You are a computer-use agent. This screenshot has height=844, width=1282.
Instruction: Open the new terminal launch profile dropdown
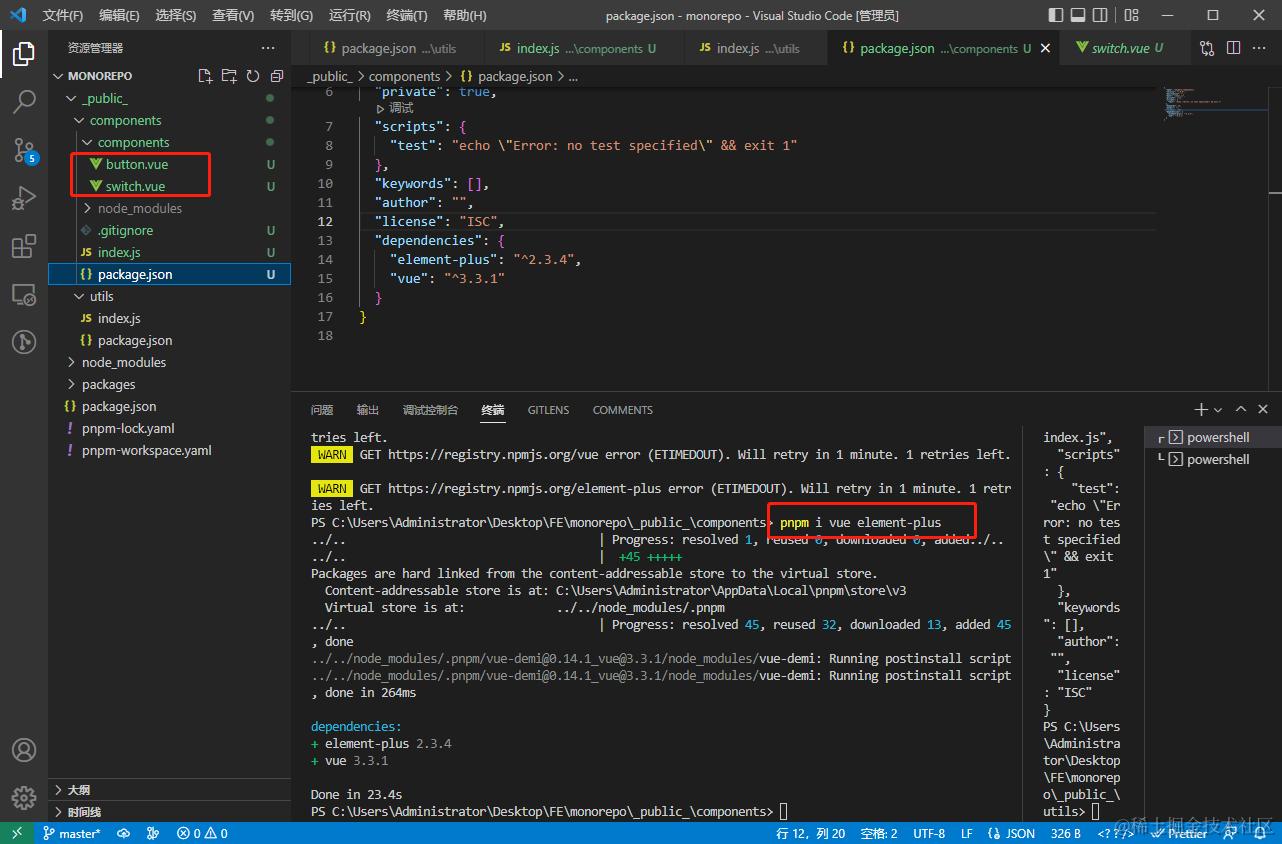[1218, 410]
